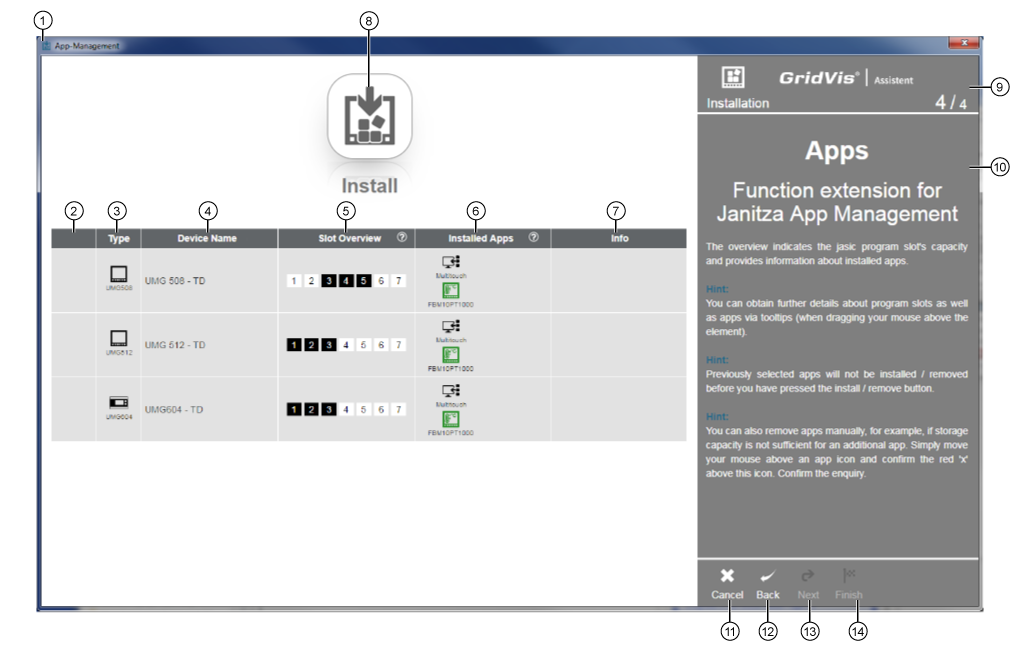This screenshot has width=1024, height=656.
Task: Click the GridVis Assistent logo icon
Action: (x=733, y=77)
